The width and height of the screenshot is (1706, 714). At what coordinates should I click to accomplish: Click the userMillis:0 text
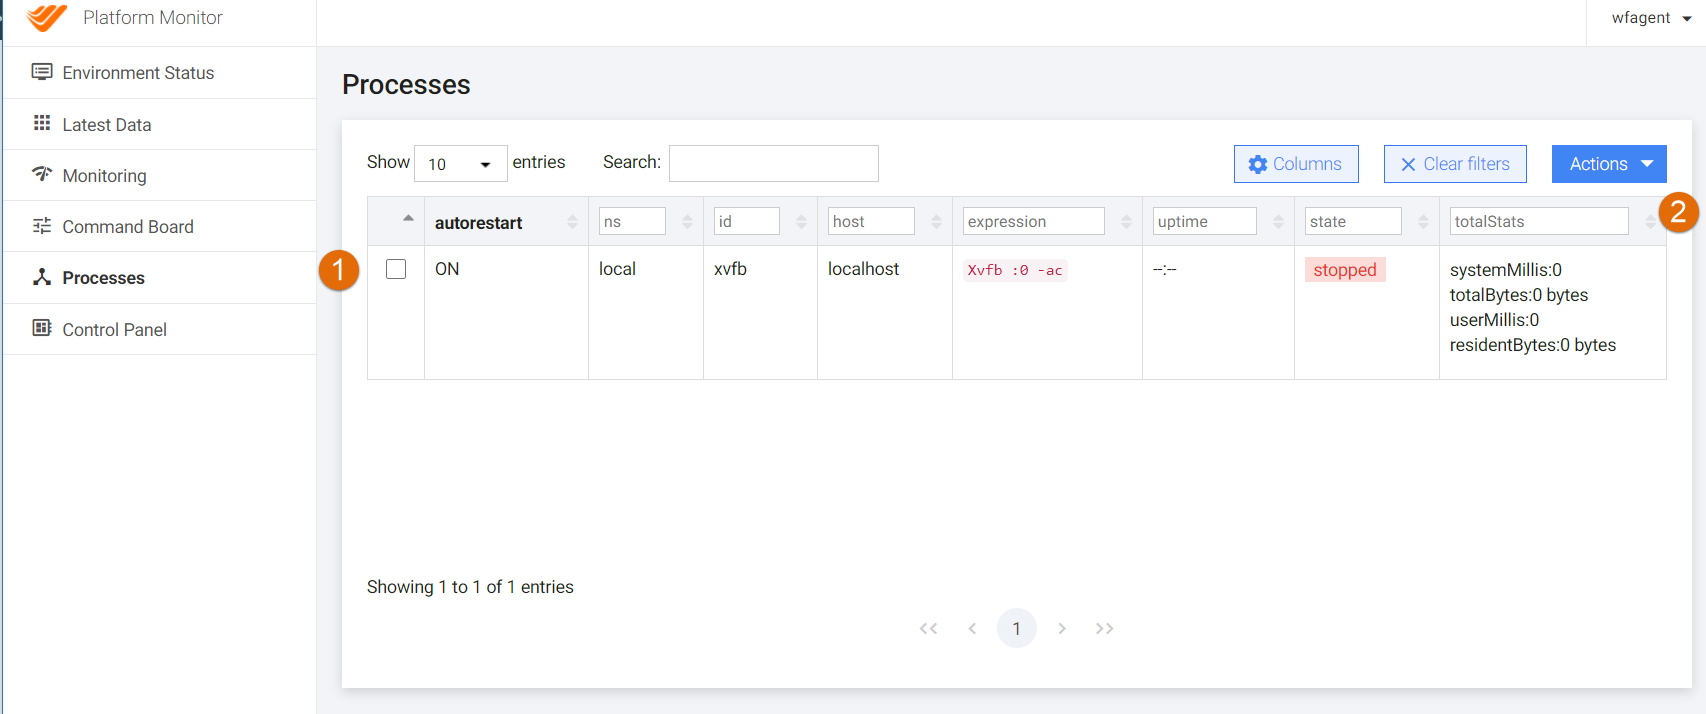point(1494,320)
